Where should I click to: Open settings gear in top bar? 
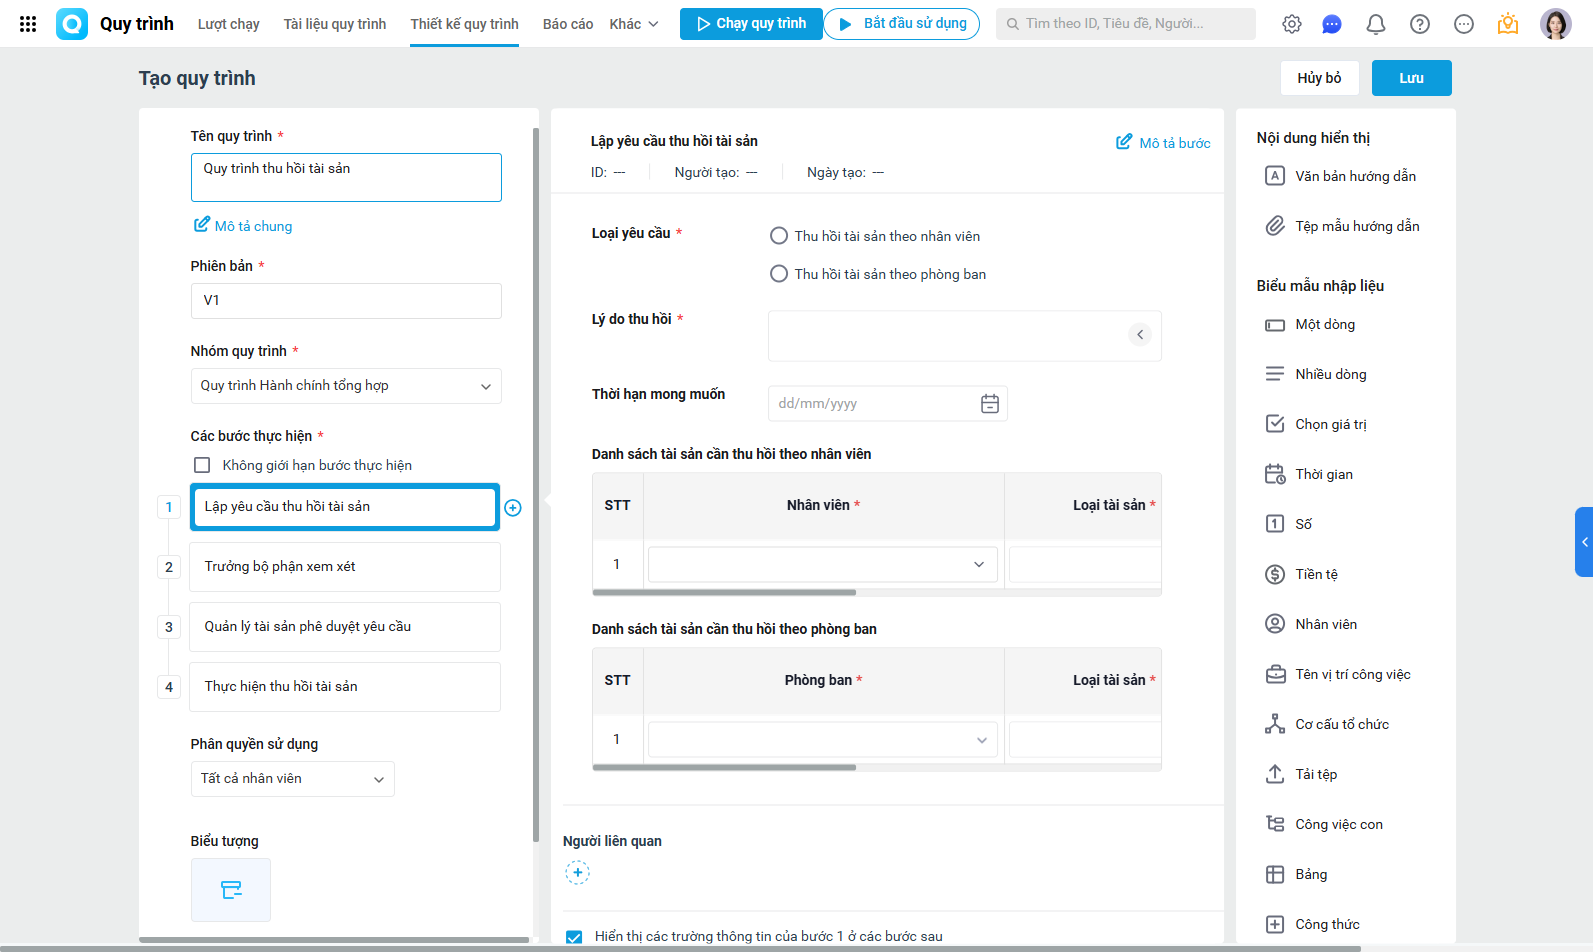pyautogui.click(x=1292, y=24)
